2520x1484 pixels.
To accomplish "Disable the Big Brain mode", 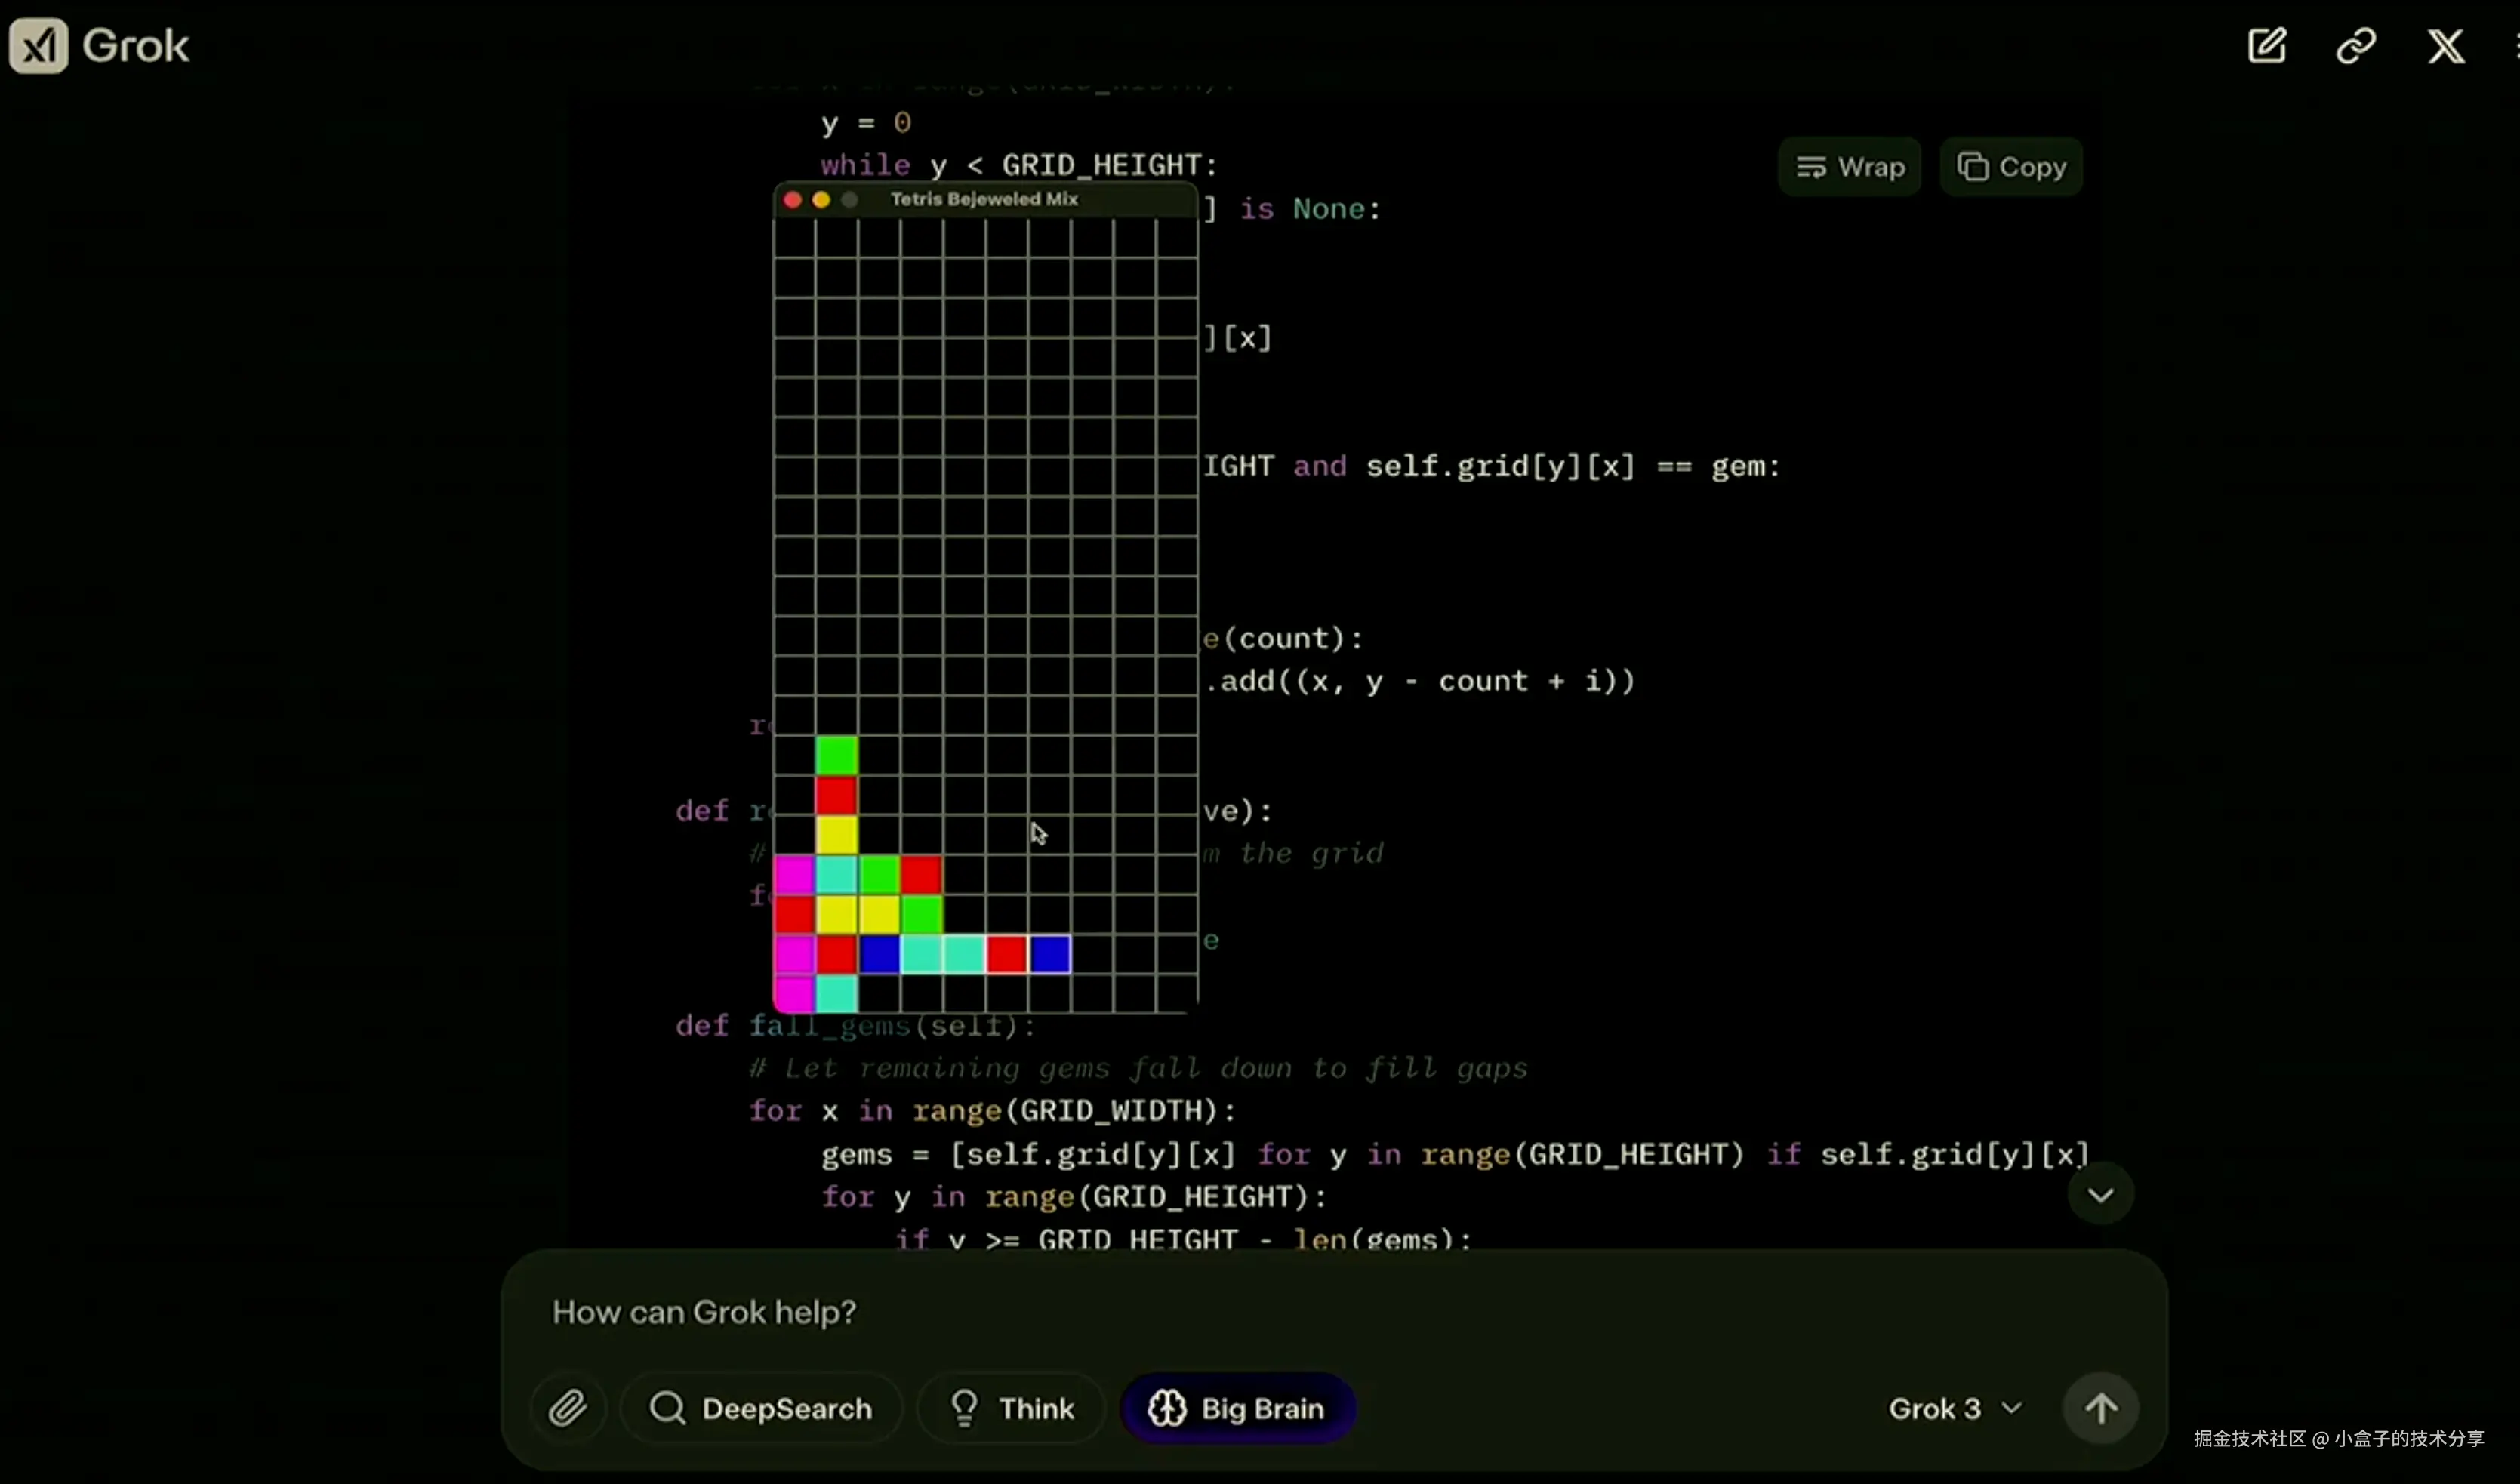I will (1237, 1408).
